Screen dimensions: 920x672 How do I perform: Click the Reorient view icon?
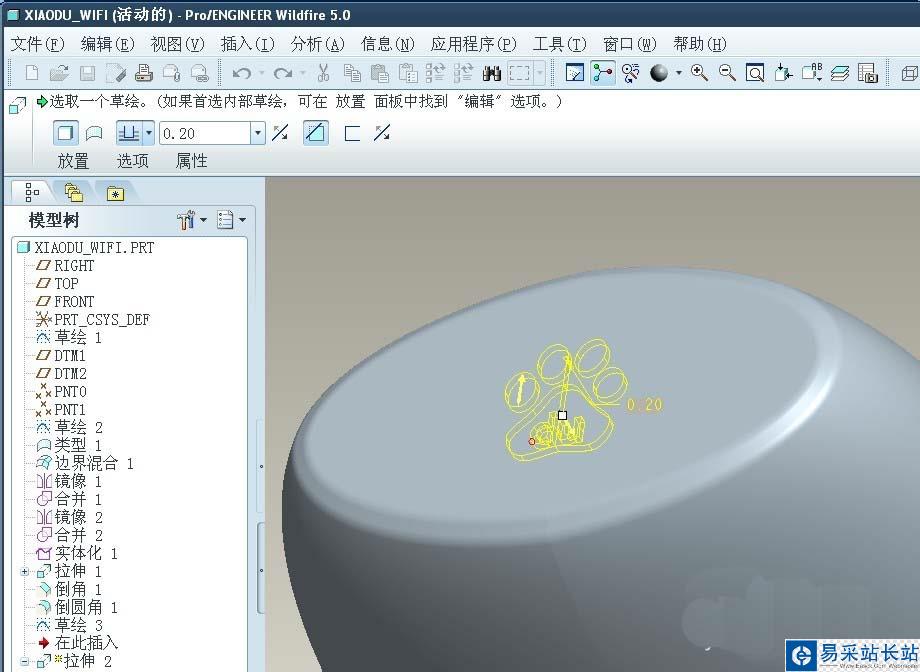(x=783, y=73)
